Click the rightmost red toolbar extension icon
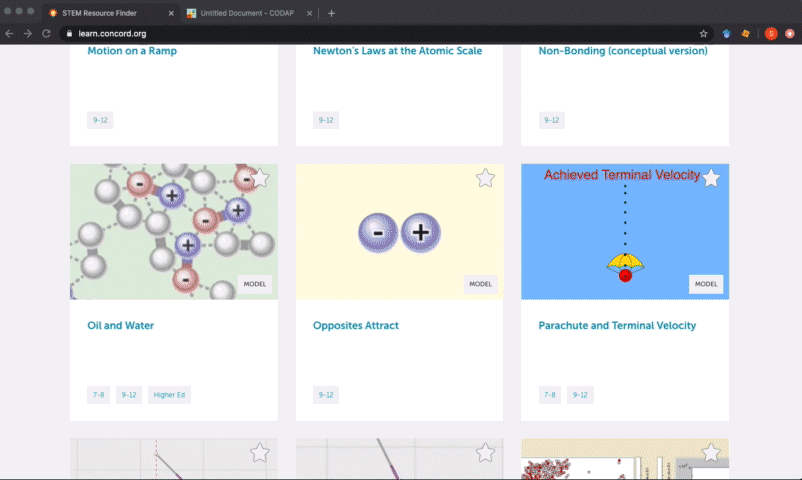 click(790, 34)
